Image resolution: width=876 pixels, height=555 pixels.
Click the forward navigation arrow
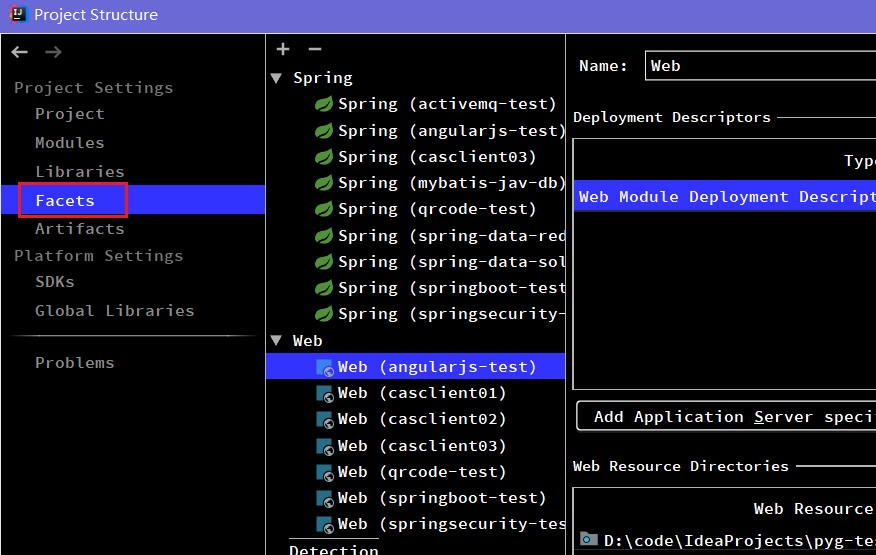(54, 52)
